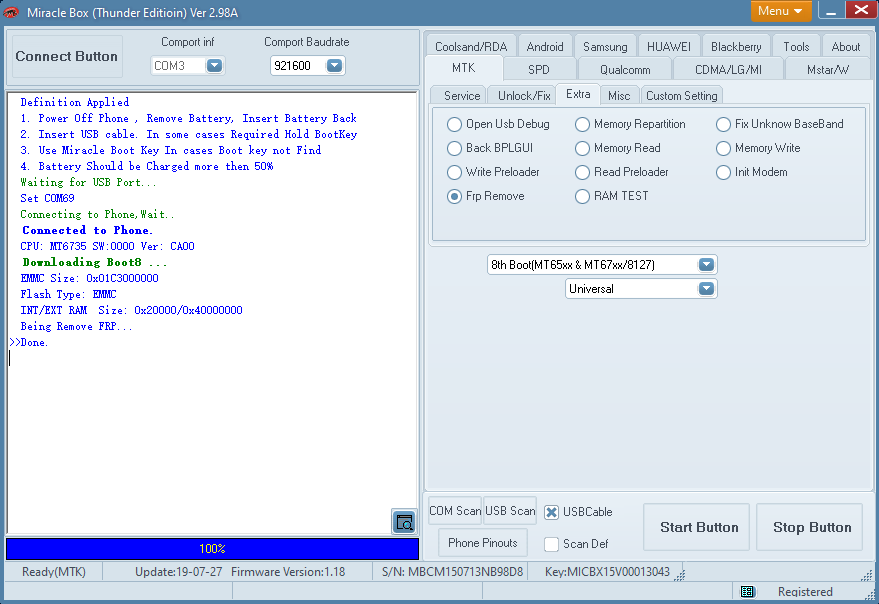Click the S/N serial number status entry
Image resolution: width=879 pixels, height=604 pixels.
pos(452,572)
